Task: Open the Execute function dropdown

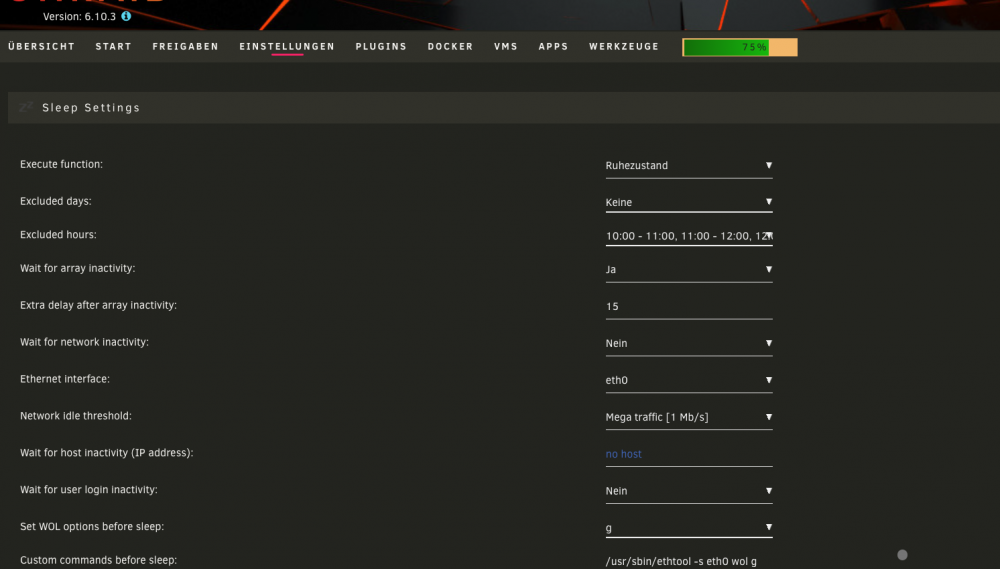Action: (x=689, y=166)
